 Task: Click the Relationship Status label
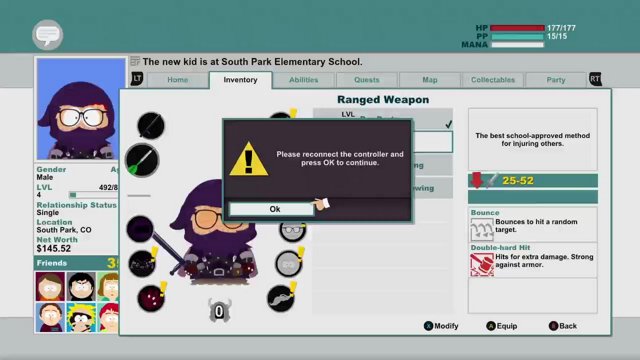(x=76, y=205)
